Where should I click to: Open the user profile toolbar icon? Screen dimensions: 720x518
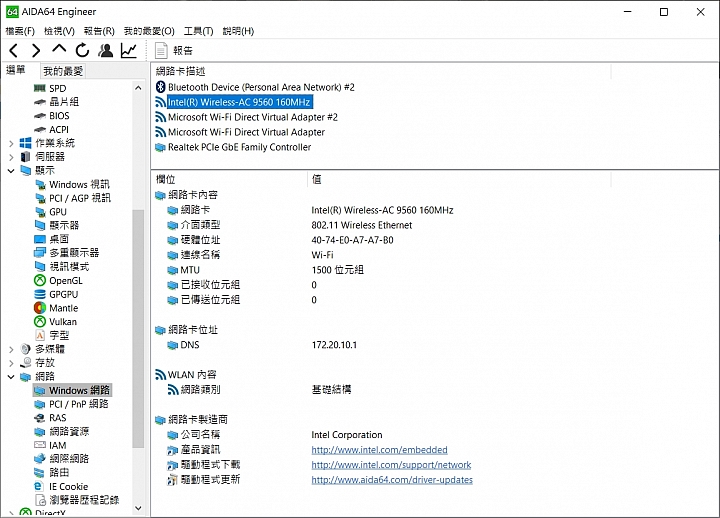click(106, 50)
